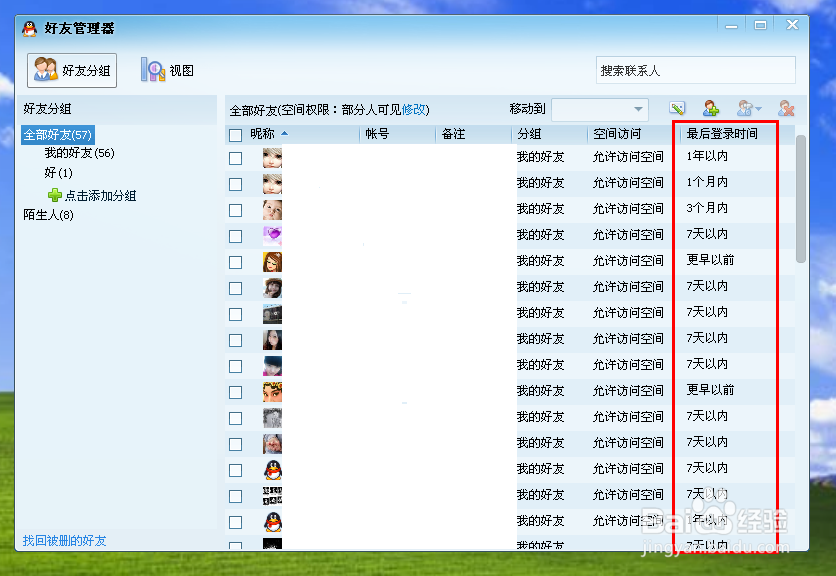
Task: Select the 好(1) group
Action: tap(59, 173)
